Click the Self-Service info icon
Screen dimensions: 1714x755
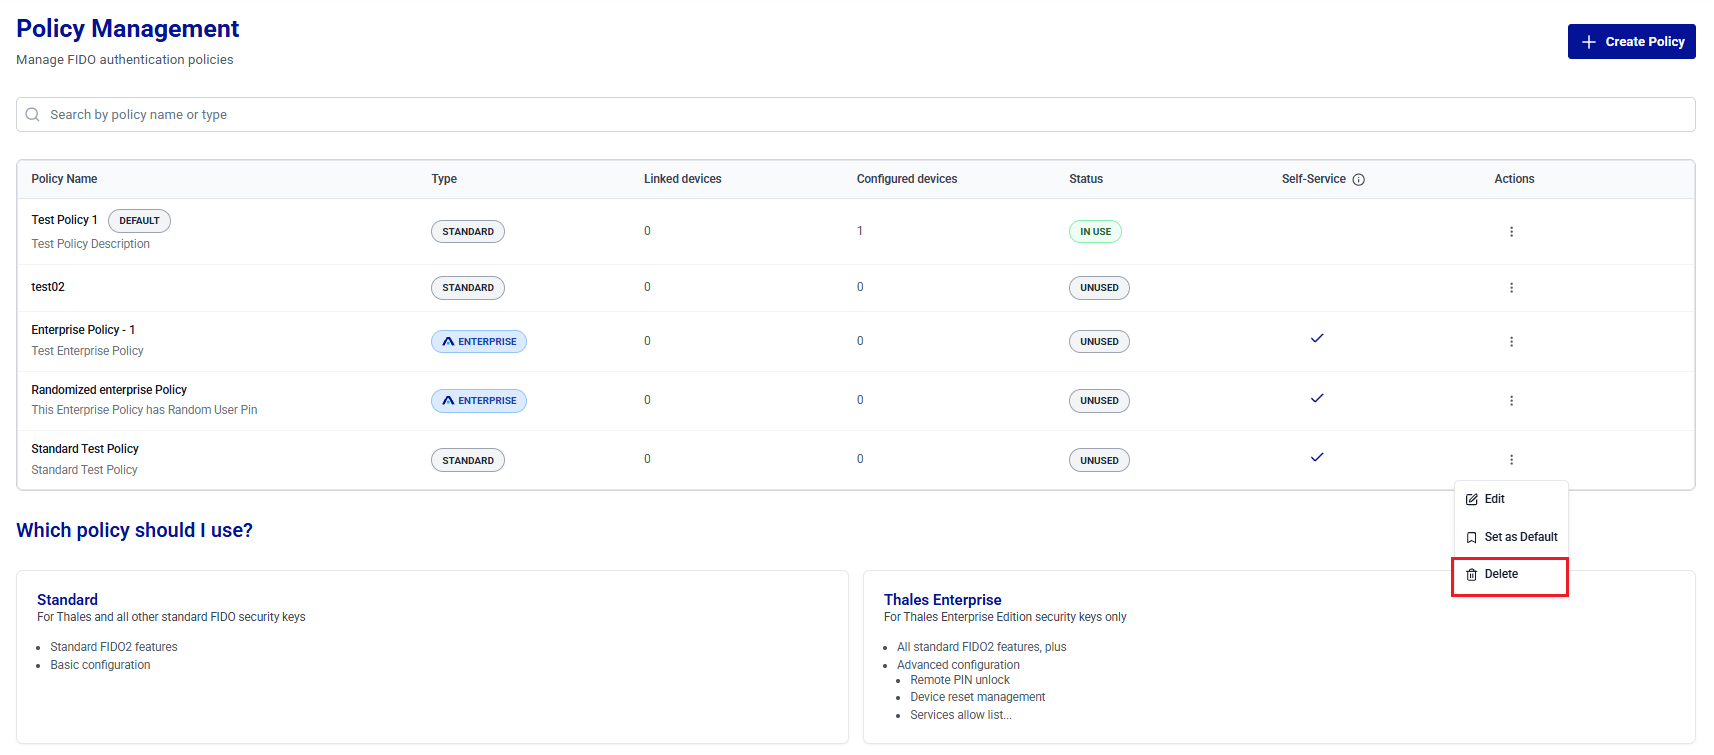[x=1358, y=180]
